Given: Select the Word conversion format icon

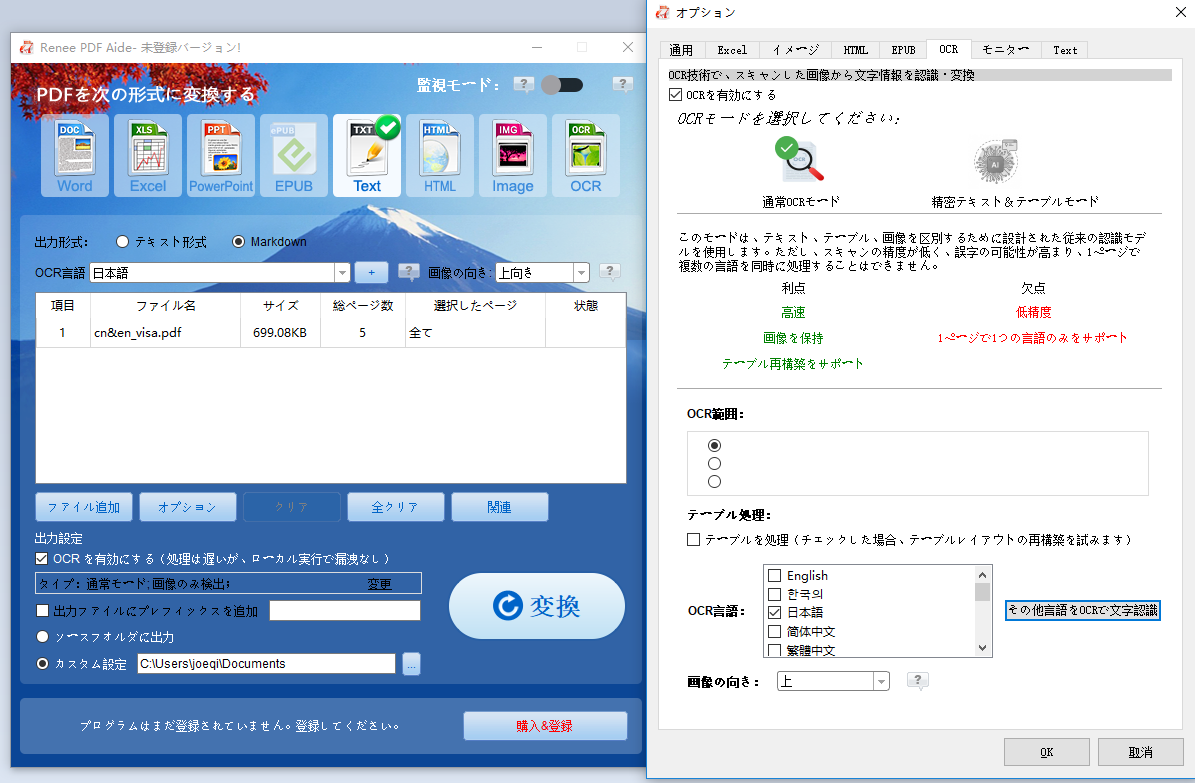Looking at the screenshot, I should click(74, 155).
